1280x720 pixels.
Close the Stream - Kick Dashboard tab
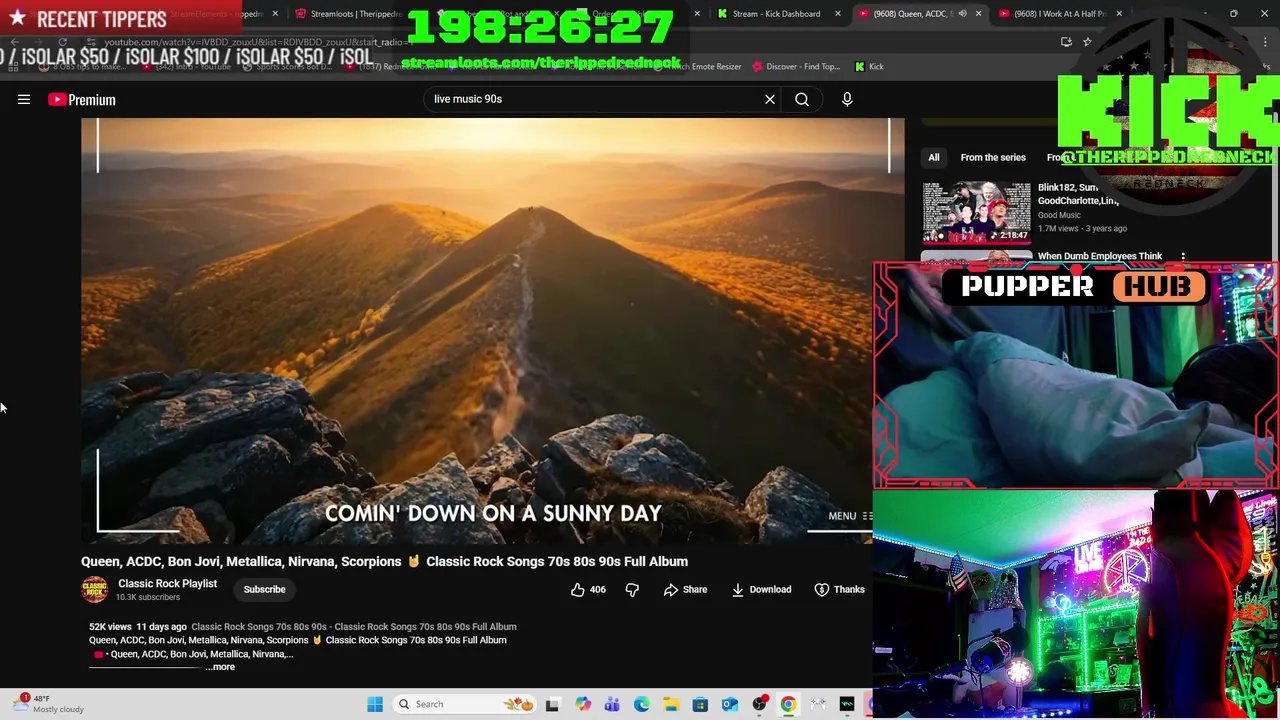point(838,14)
